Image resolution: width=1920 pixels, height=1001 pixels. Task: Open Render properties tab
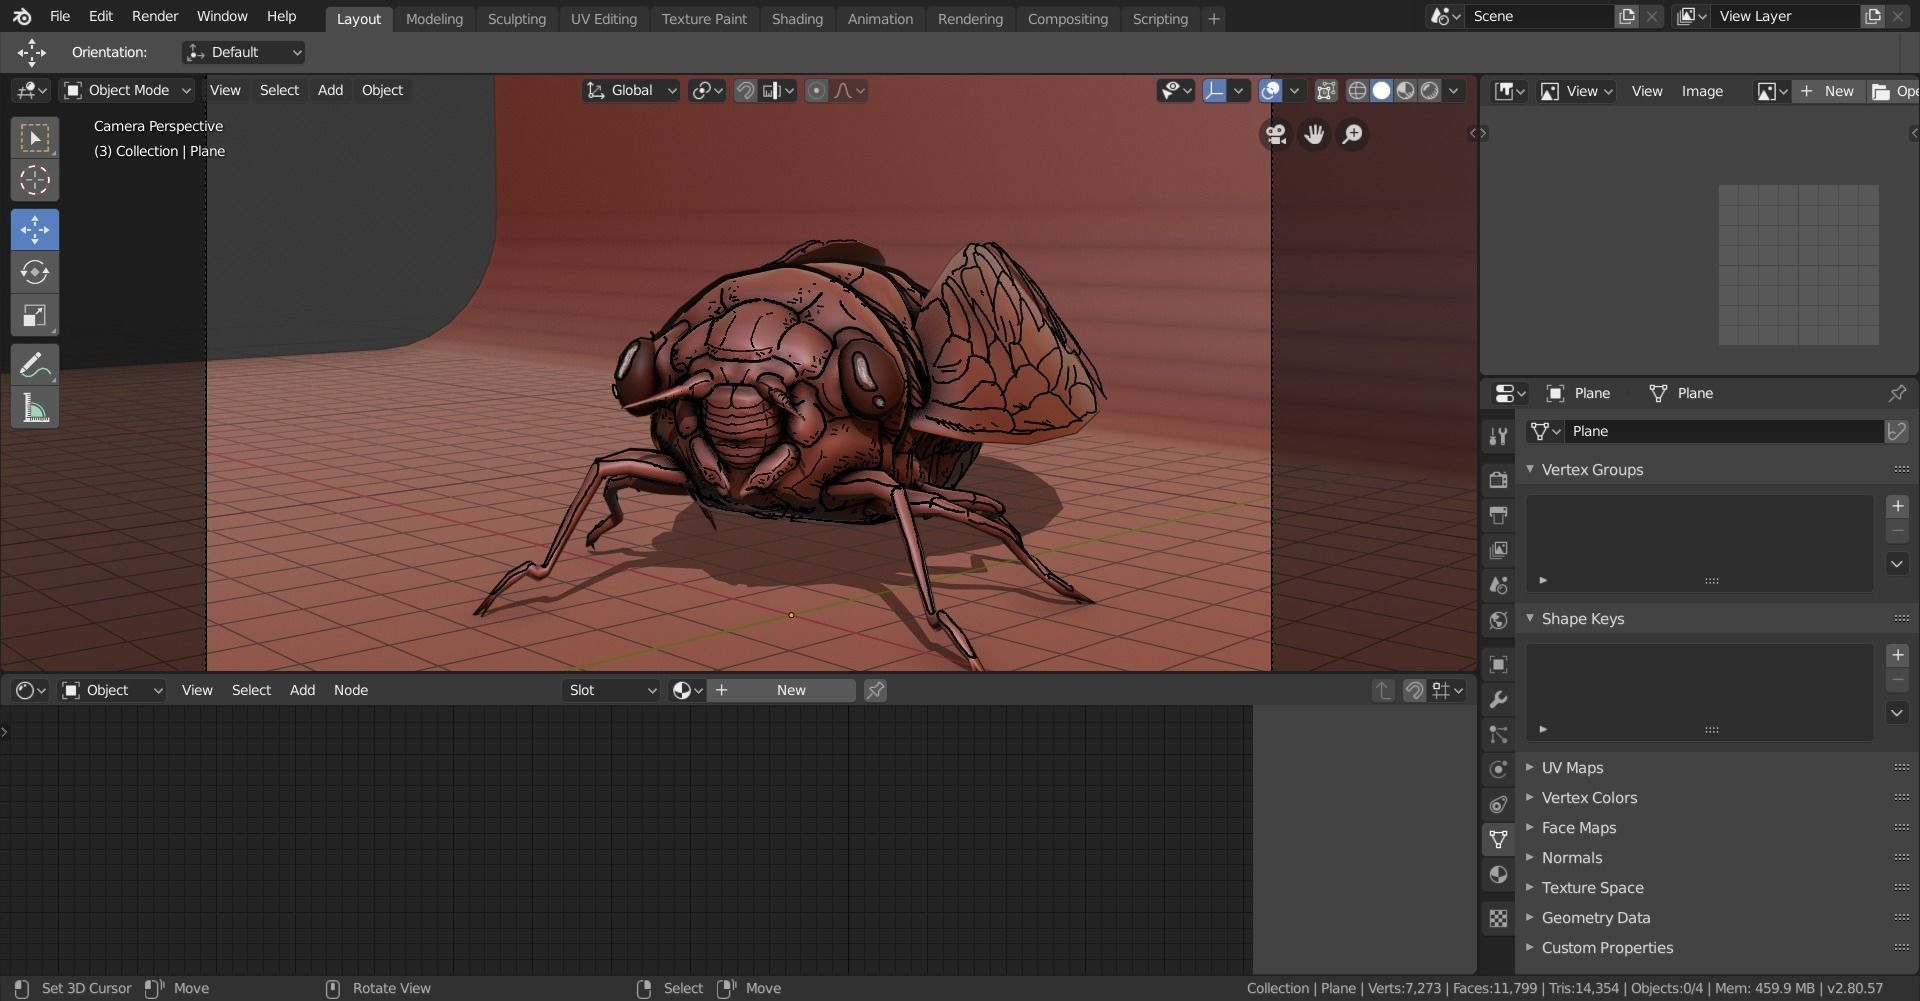coord(1498,480)
